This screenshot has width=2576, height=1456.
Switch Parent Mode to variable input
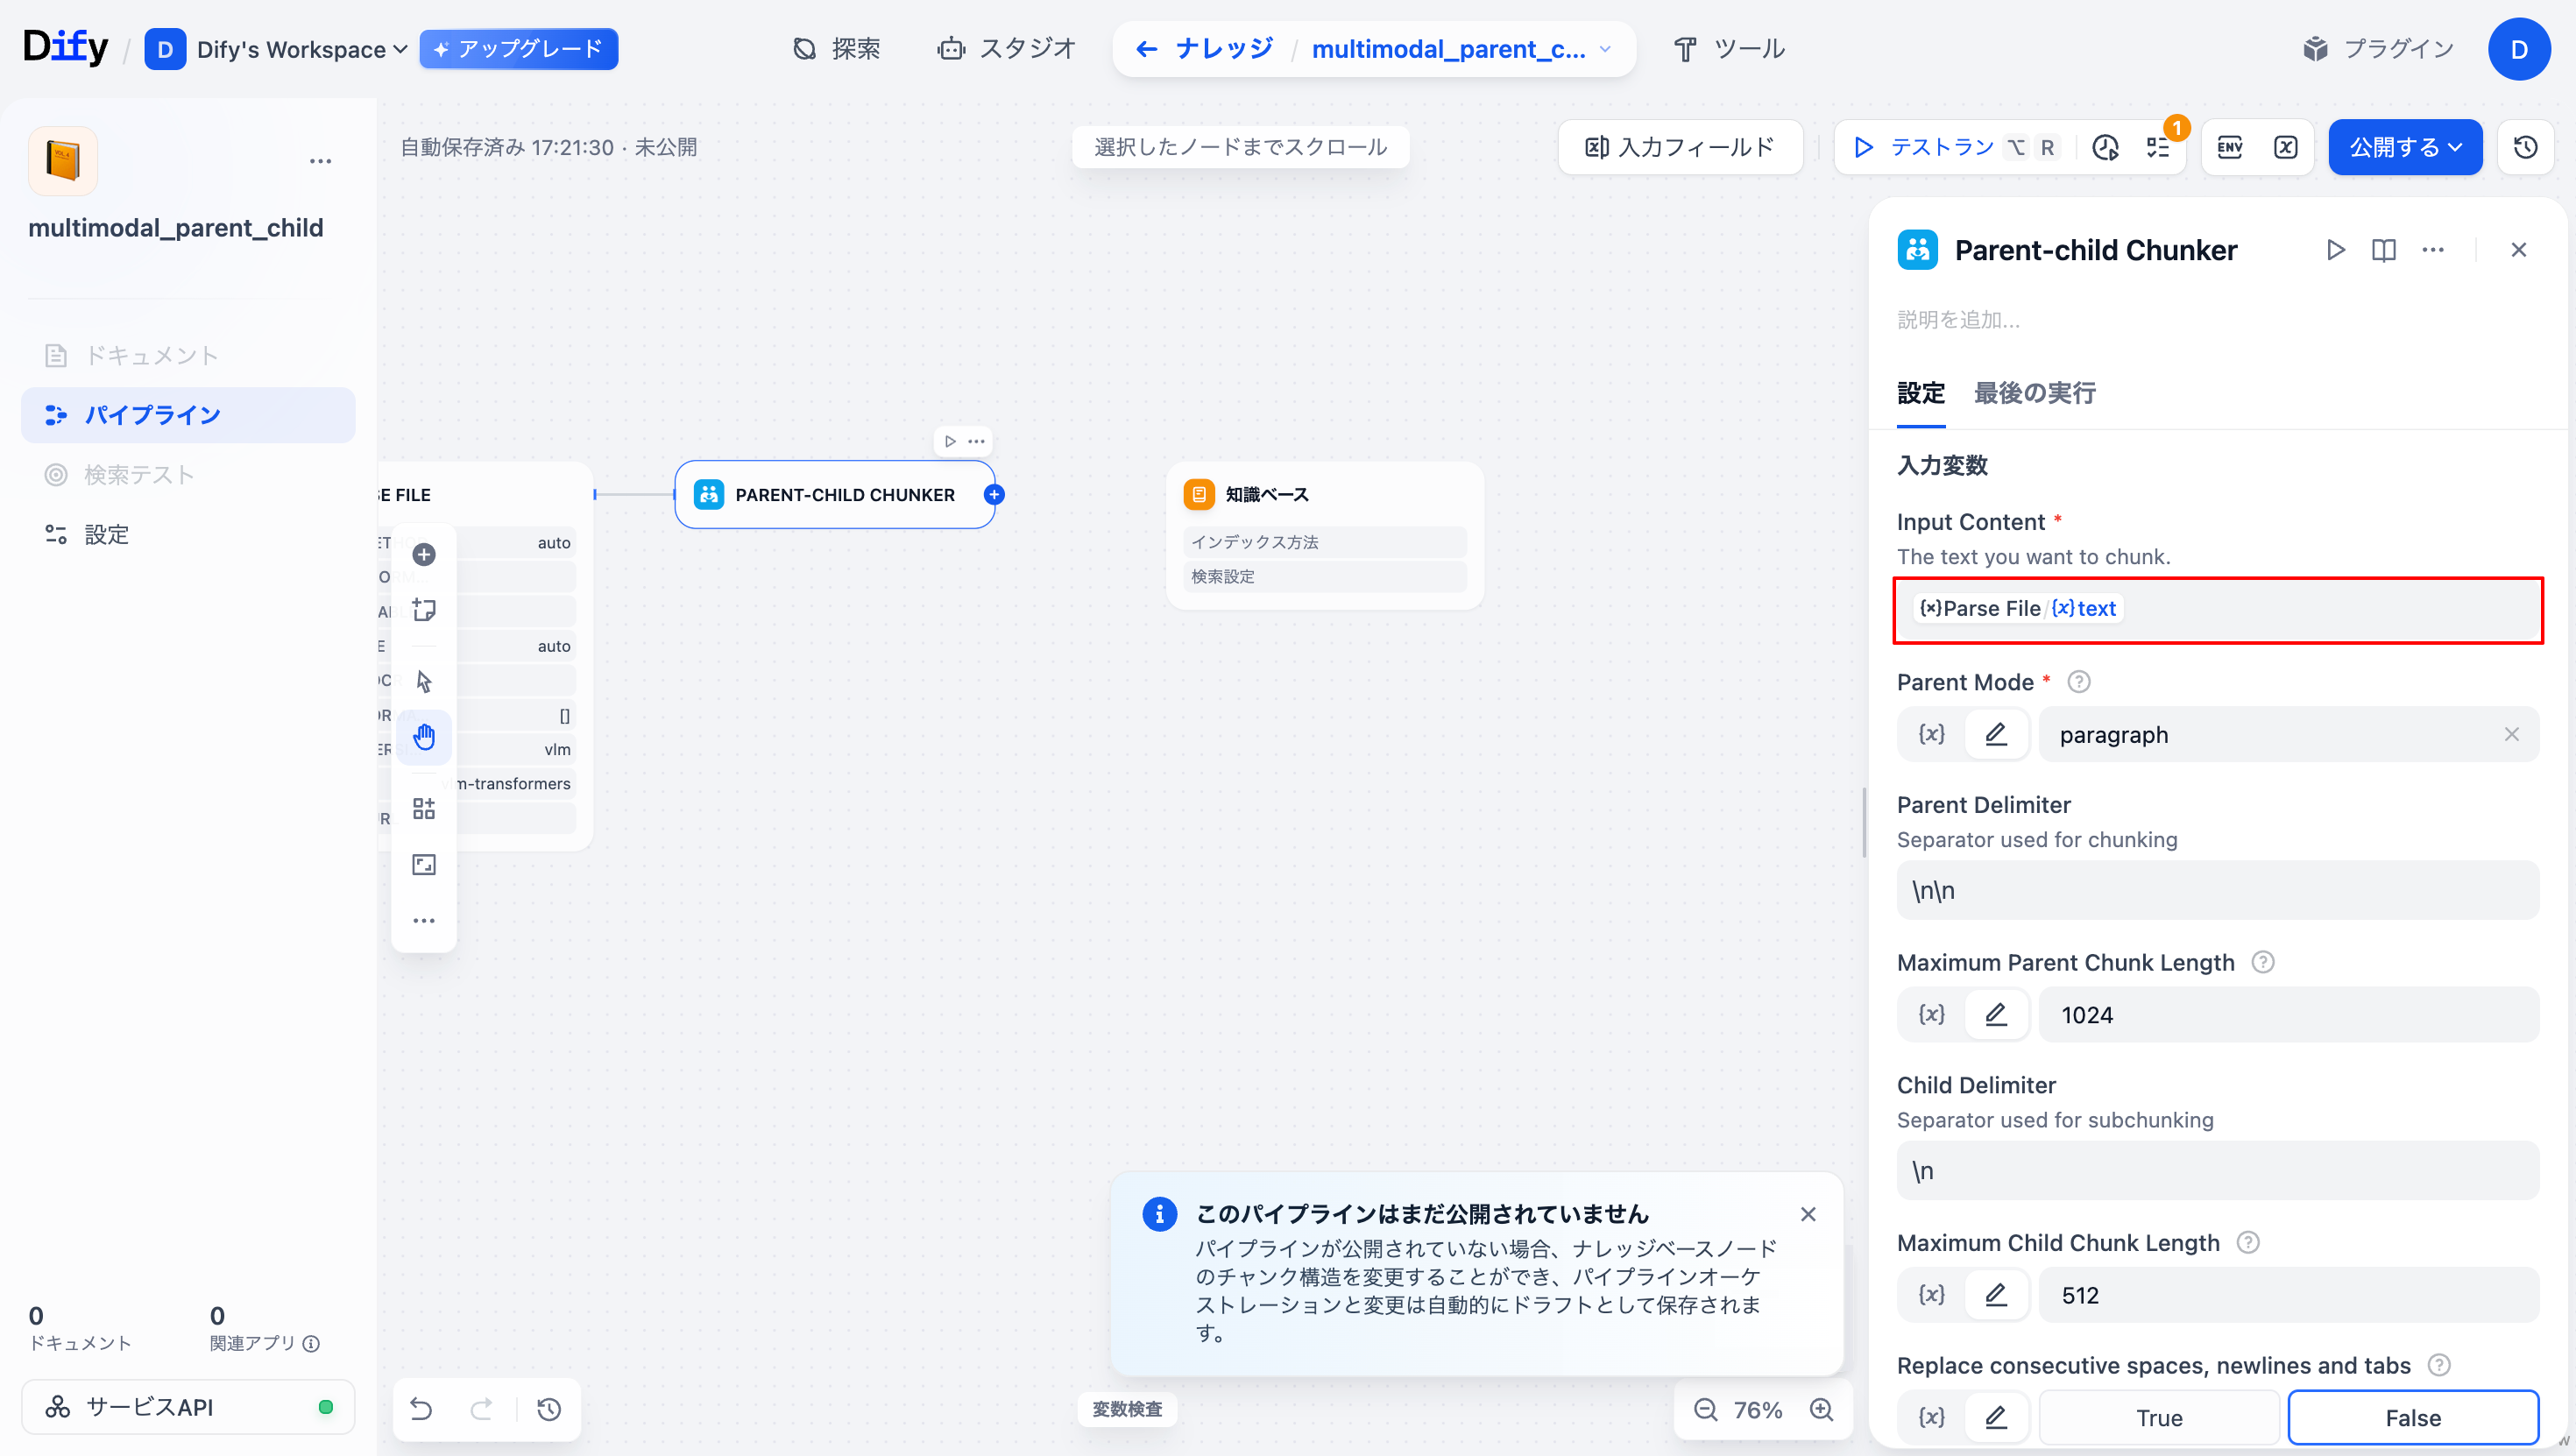1931,734
